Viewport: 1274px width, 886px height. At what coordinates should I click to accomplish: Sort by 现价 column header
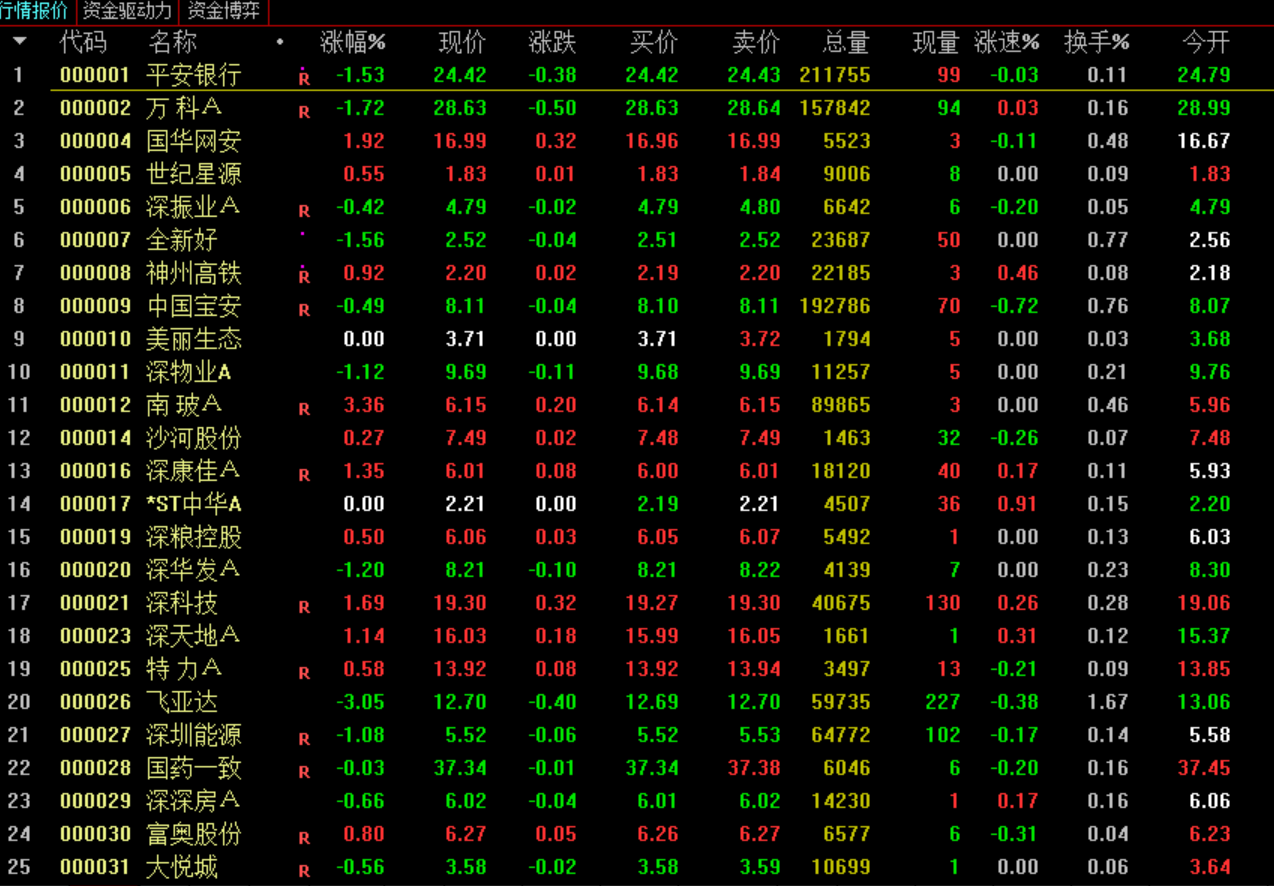point(462,42)
